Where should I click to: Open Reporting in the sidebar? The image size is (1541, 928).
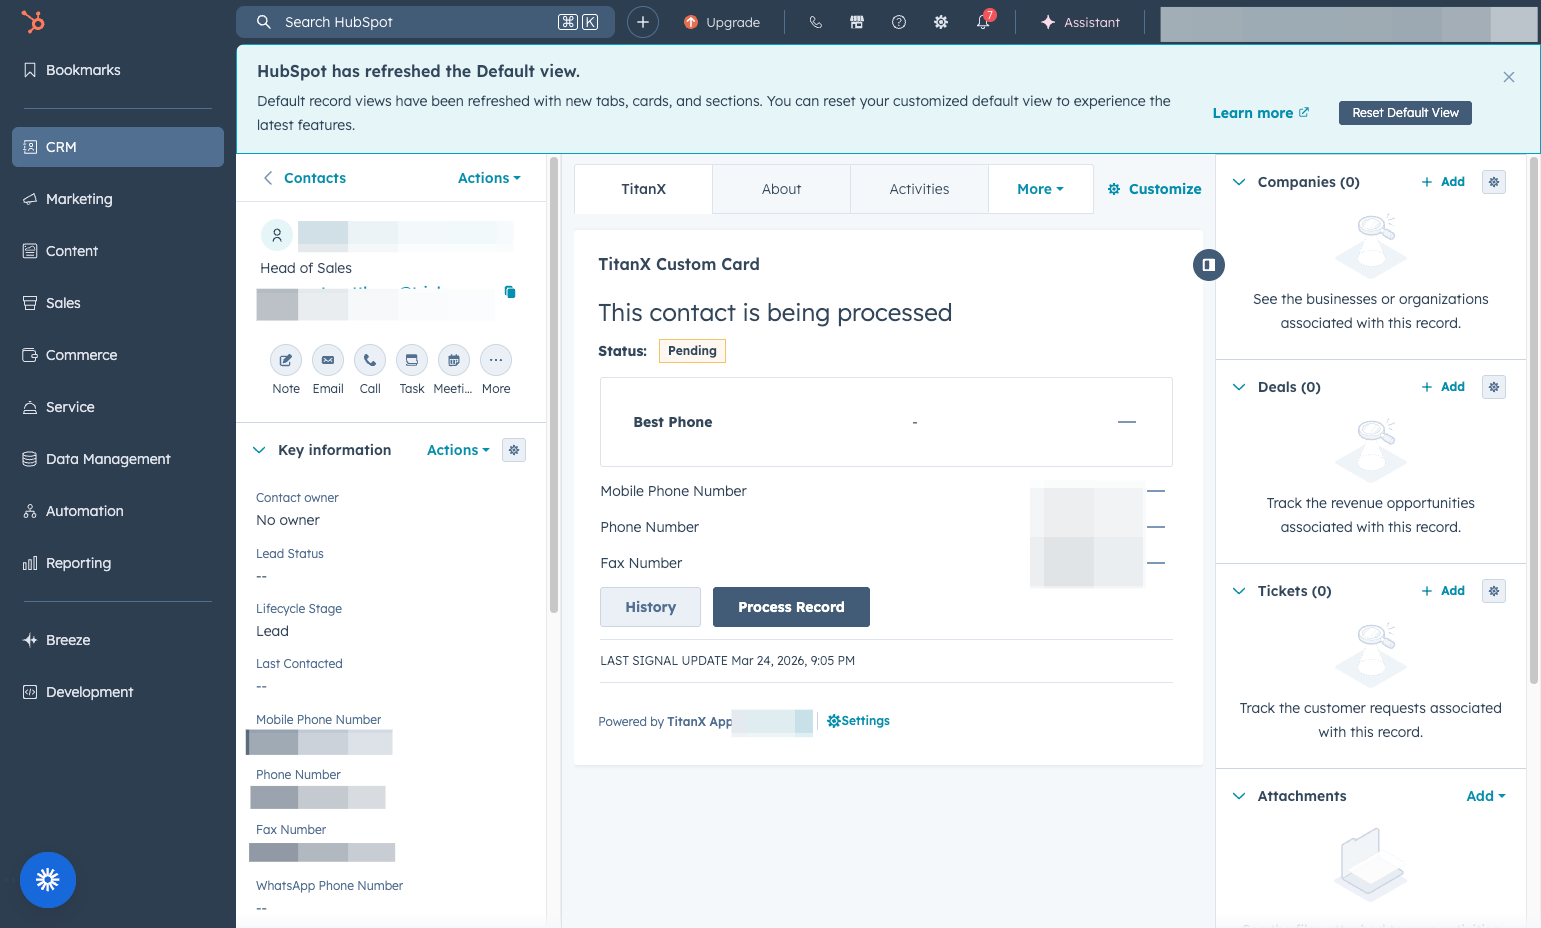118,563
